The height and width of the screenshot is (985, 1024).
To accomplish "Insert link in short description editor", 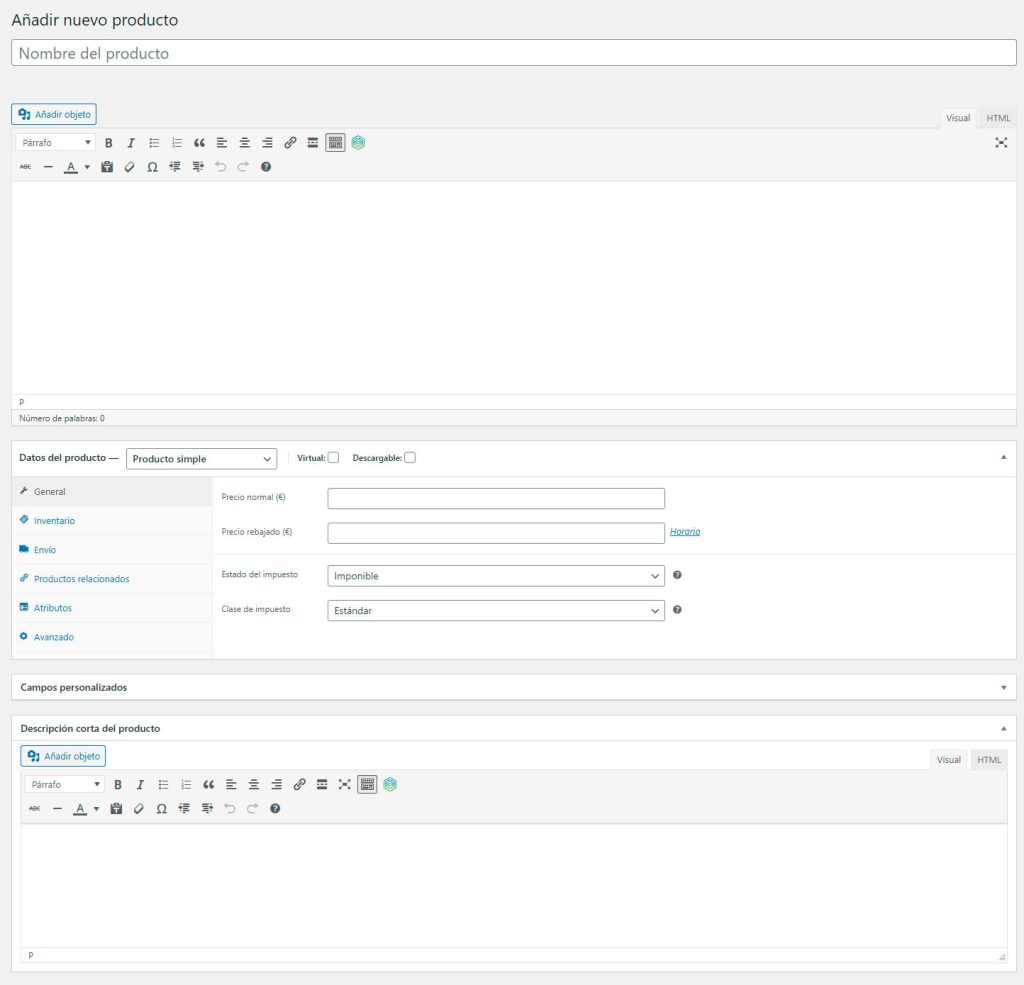I will coord(299,784).
